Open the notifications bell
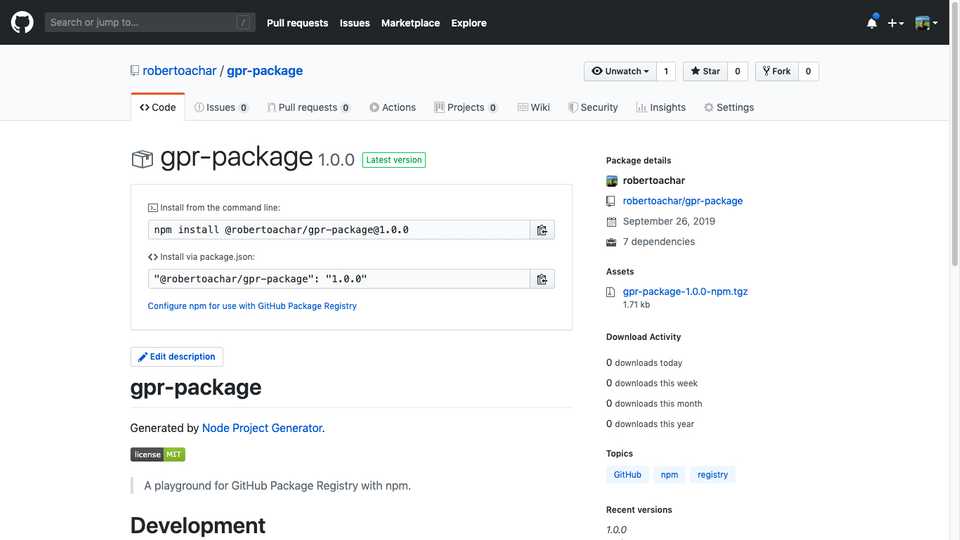 (x=872, y=23)
